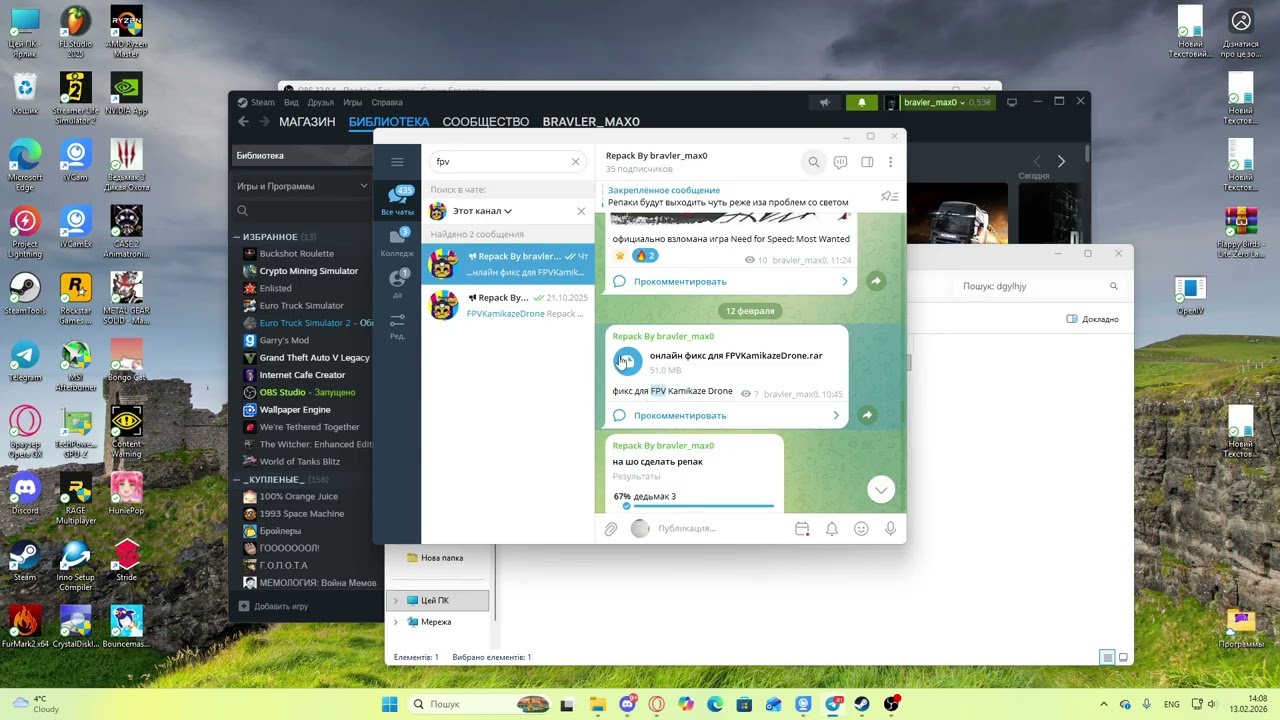
Task: Attach a file to the channel post
Action: (x=611, y=529)
